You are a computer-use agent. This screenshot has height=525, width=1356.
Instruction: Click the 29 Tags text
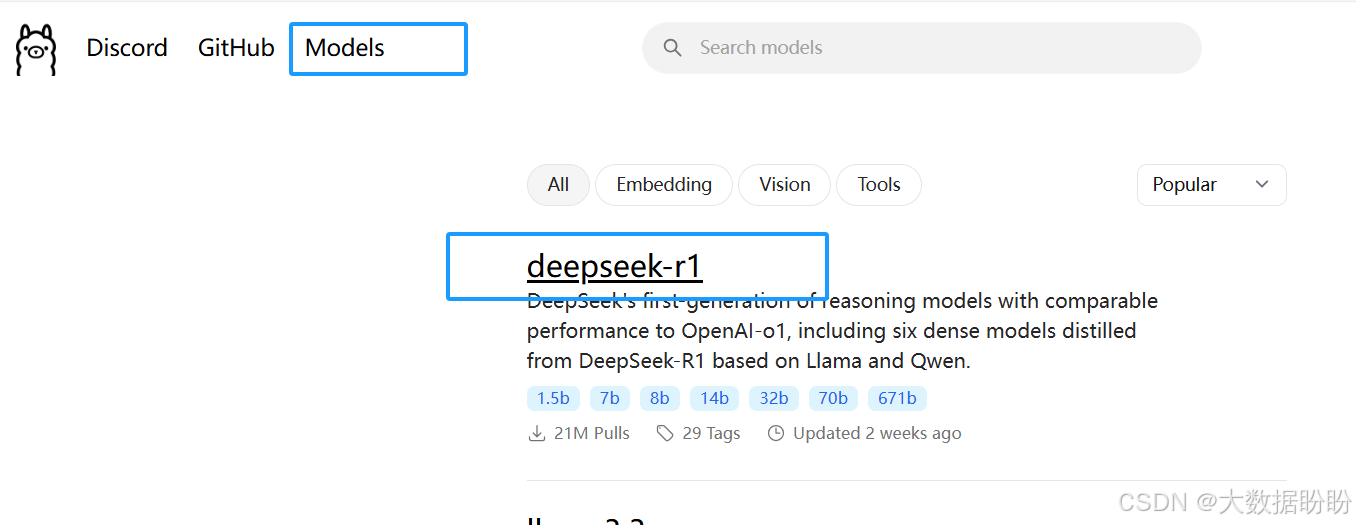pyautogui.click(x=712, y=433)
